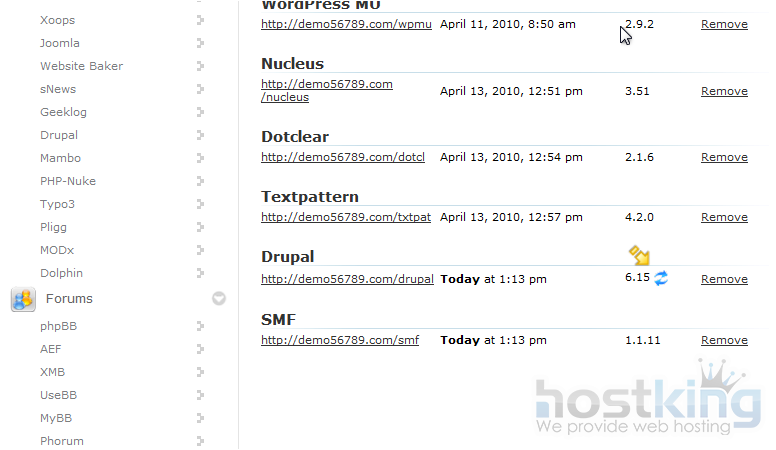The width and height of the screenshot is (776, 450).
Task: Remove the Drupal installation
Action: tap(724, 279)
